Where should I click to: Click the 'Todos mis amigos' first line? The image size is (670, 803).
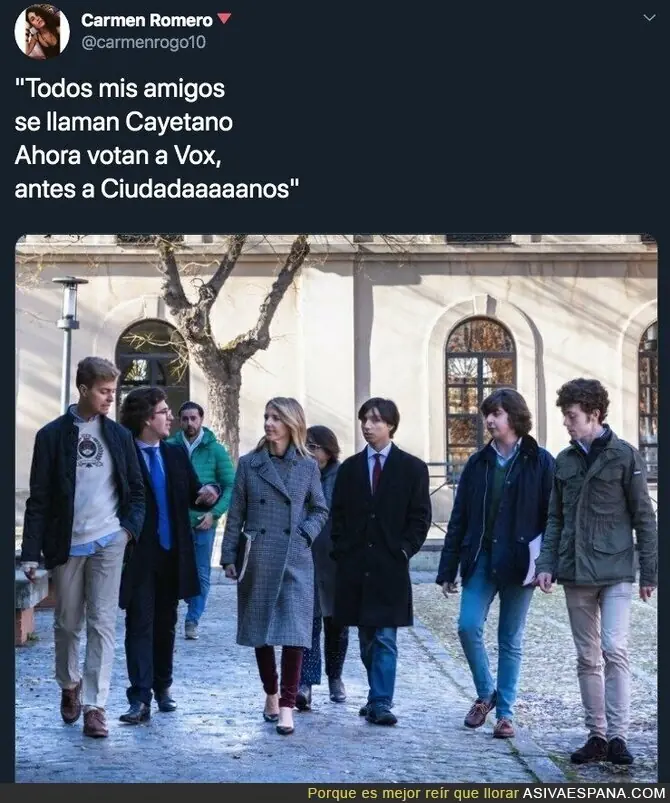click(120, 89)
